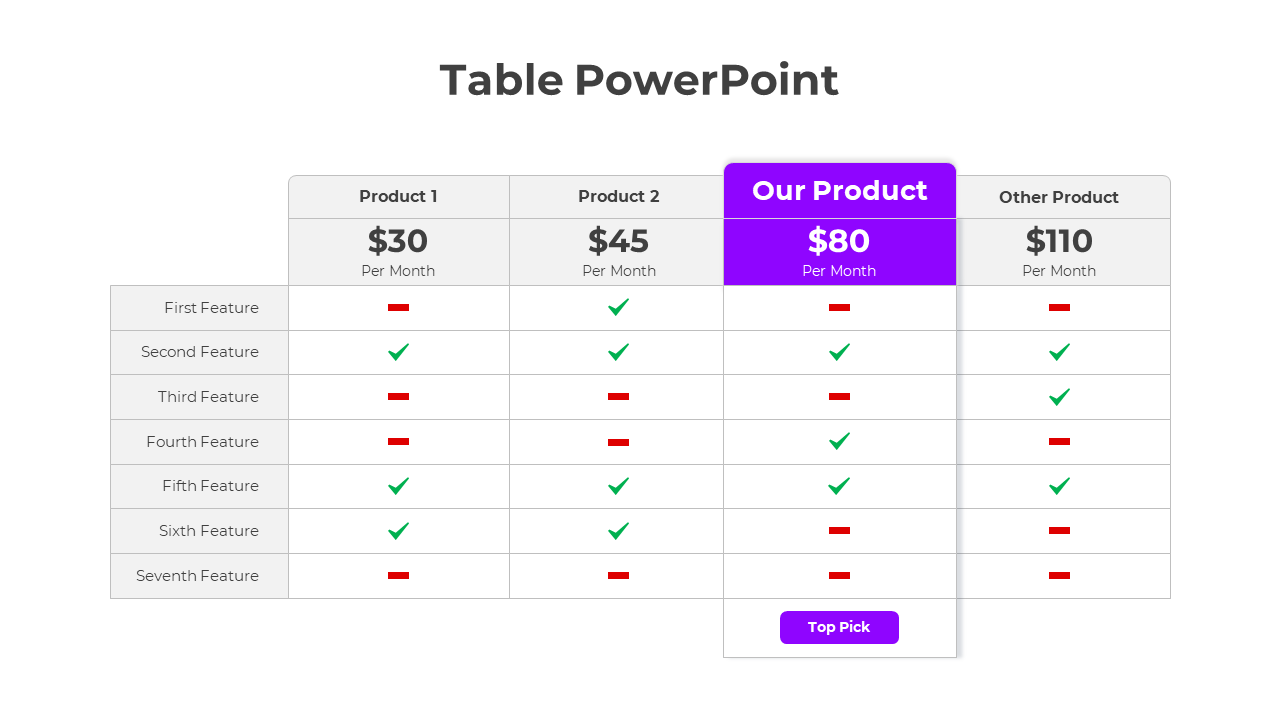Click Product 1's Sixth Feature checkmark
The width and height of the screenshot is (1280, 720).
click(x=398, y=531)
